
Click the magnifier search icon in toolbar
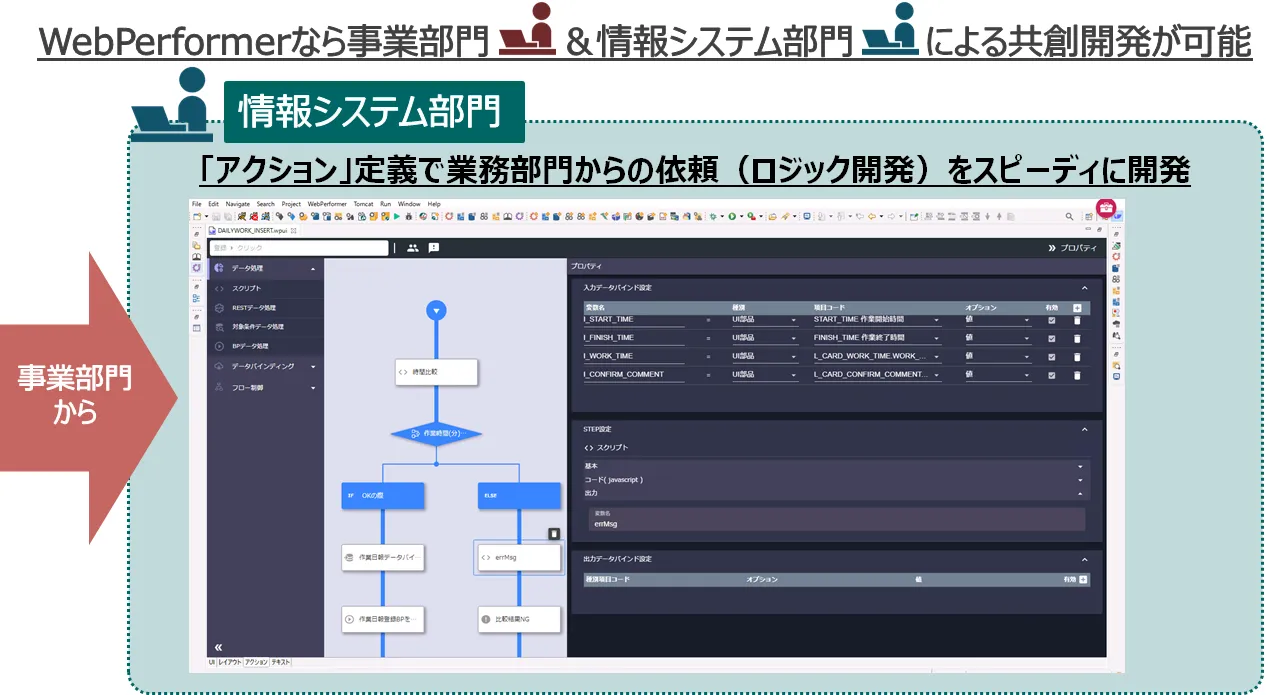tap(1069, 216)
